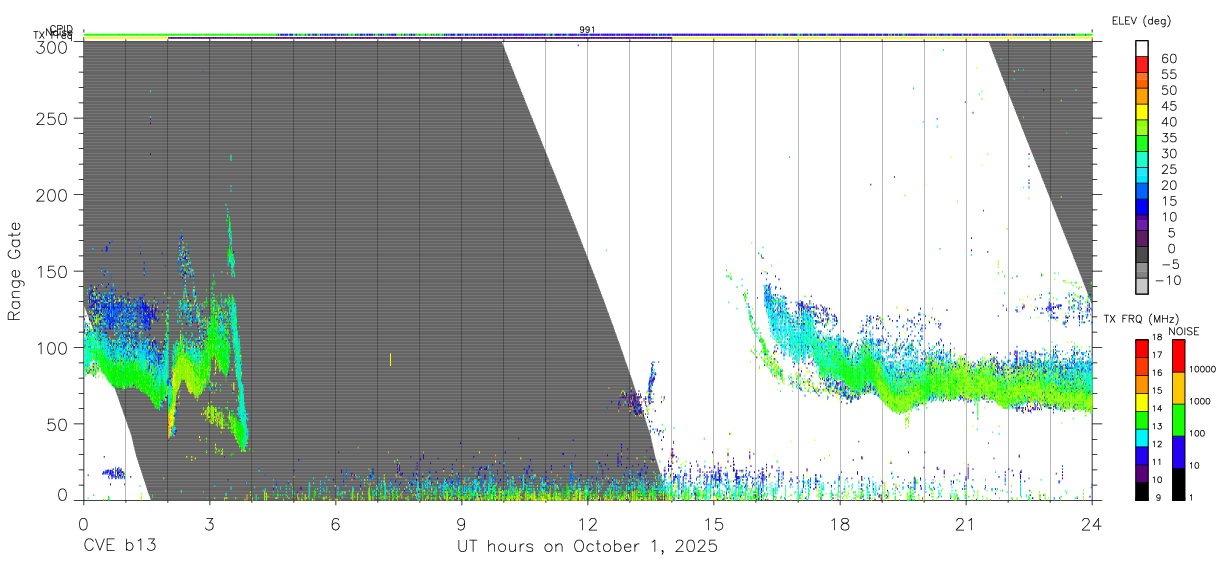1228x567 pixels.
Task: Select the red TX FRQ swatch between 17 and 18
Action: tap(1142, 348)
